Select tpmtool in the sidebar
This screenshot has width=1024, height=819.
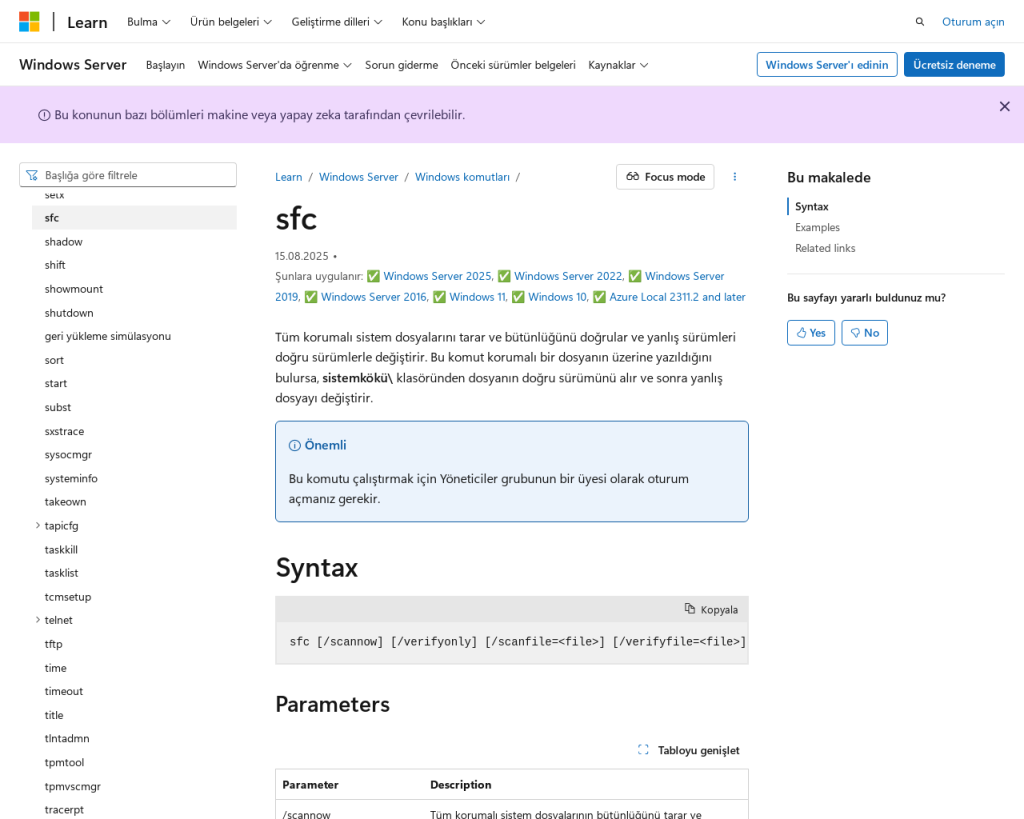click(64, 763)
